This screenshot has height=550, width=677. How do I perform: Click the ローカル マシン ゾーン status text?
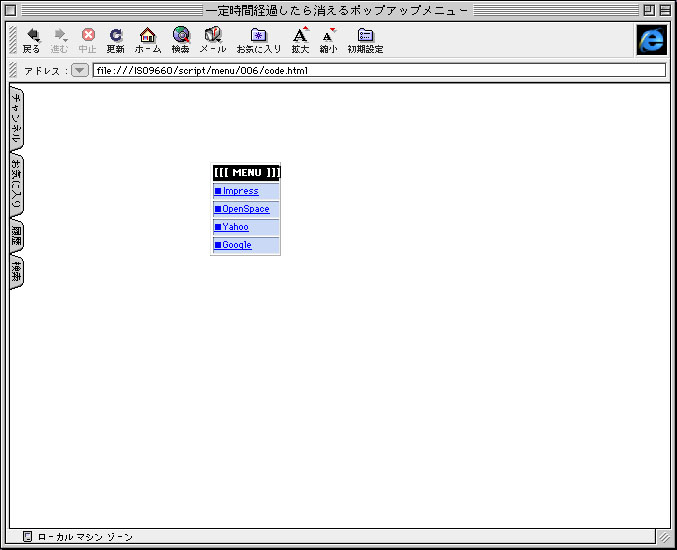pyautogui.click(x=85, y=537)
